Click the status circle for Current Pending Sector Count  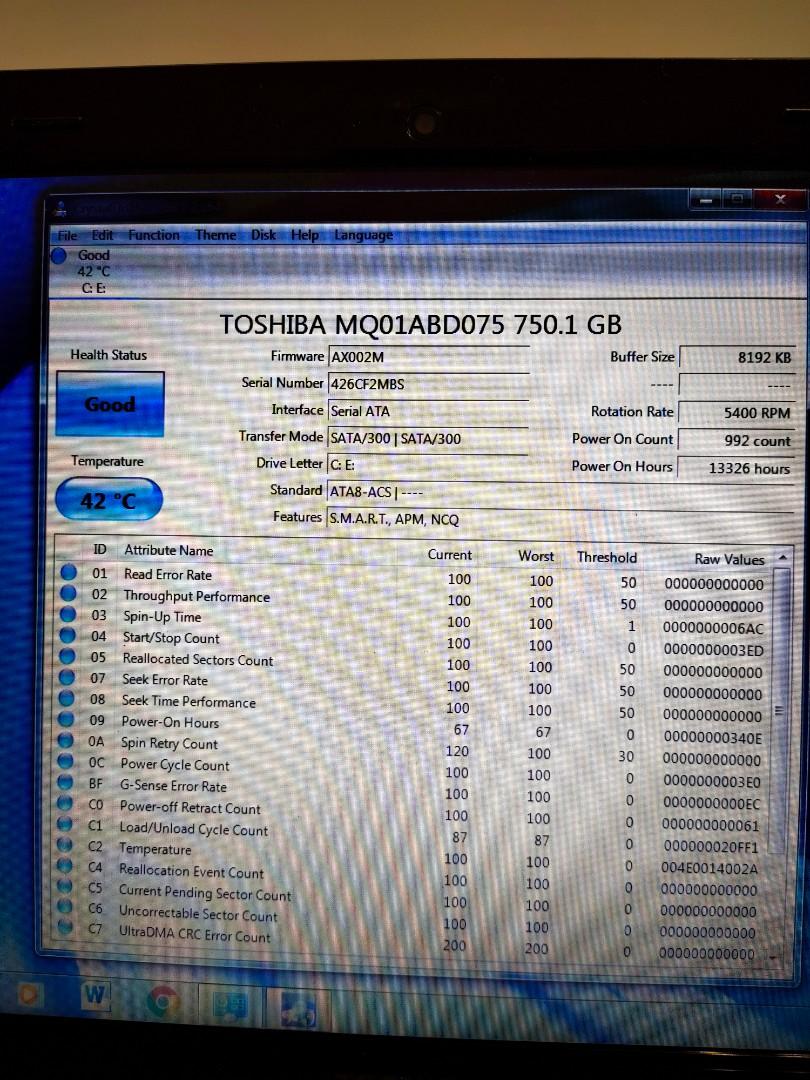(x=65, y=886)
